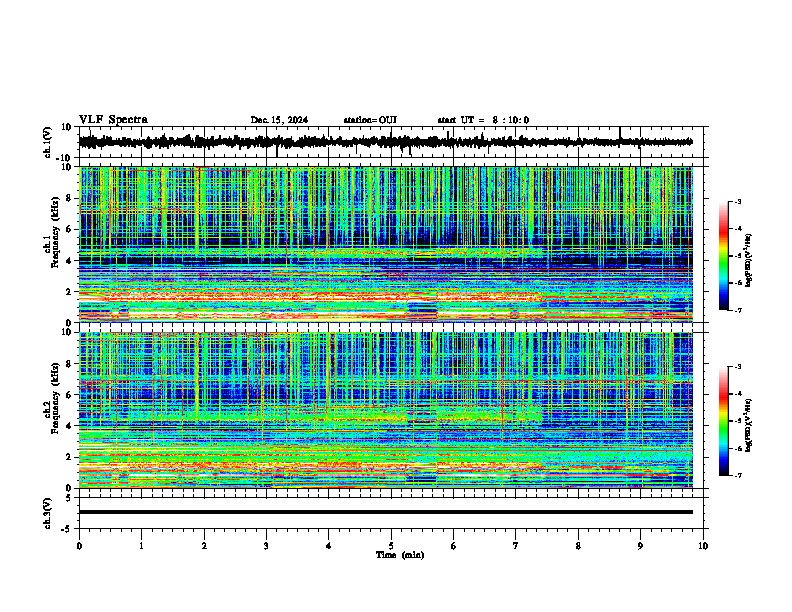
Task: Click the "-7" label on ch.1 color scale
Action: (x=738, y=310)
